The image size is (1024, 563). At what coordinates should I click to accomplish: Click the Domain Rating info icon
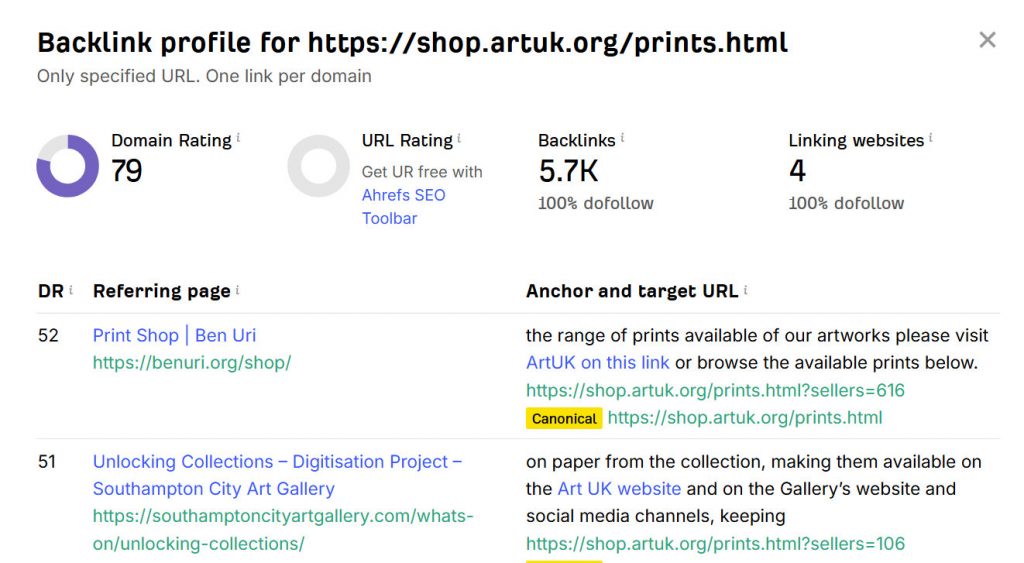click(x=238, y=138)
